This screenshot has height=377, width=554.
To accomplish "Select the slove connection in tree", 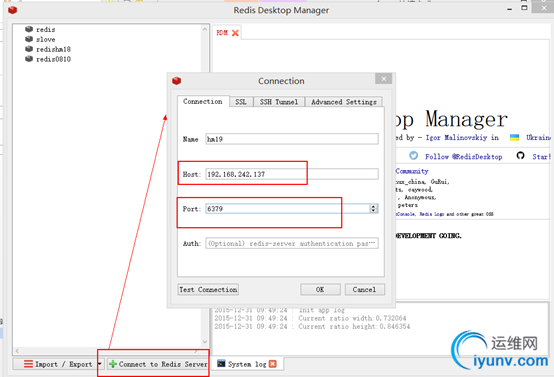I will (45, 39).
